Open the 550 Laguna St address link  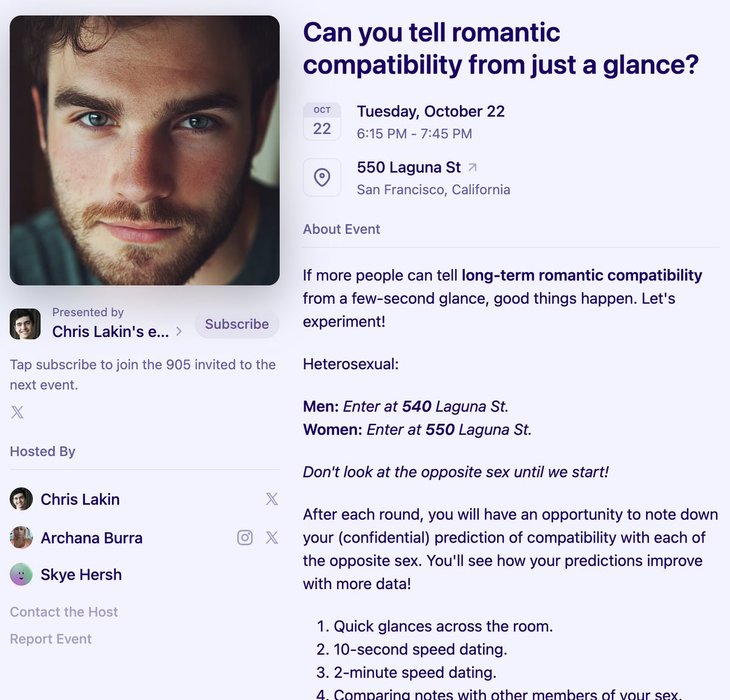pyautogui.click(x=408, y=167)
